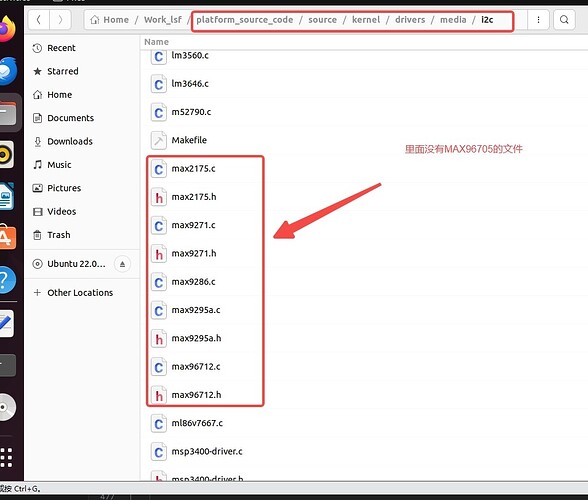
Task: Go to the Work_lsf path segment
Action: pyautogui.click(x=163, y=20)
